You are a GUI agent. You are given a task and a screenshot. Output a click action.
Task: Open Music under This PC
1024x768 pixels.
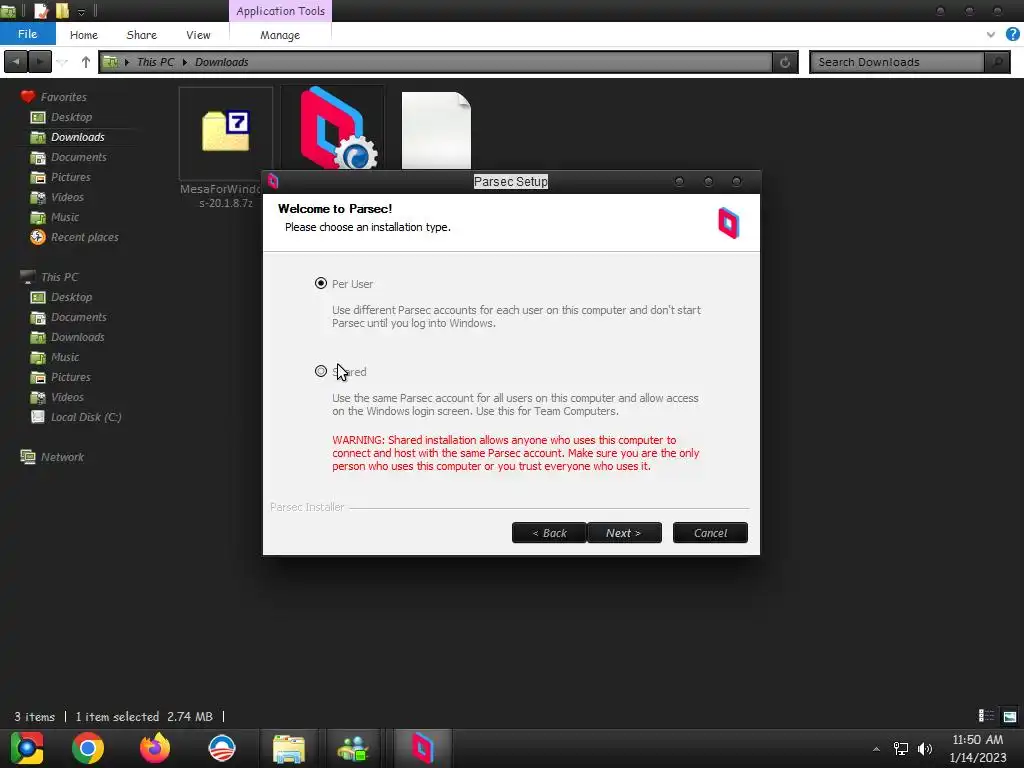tap(65, 357)
